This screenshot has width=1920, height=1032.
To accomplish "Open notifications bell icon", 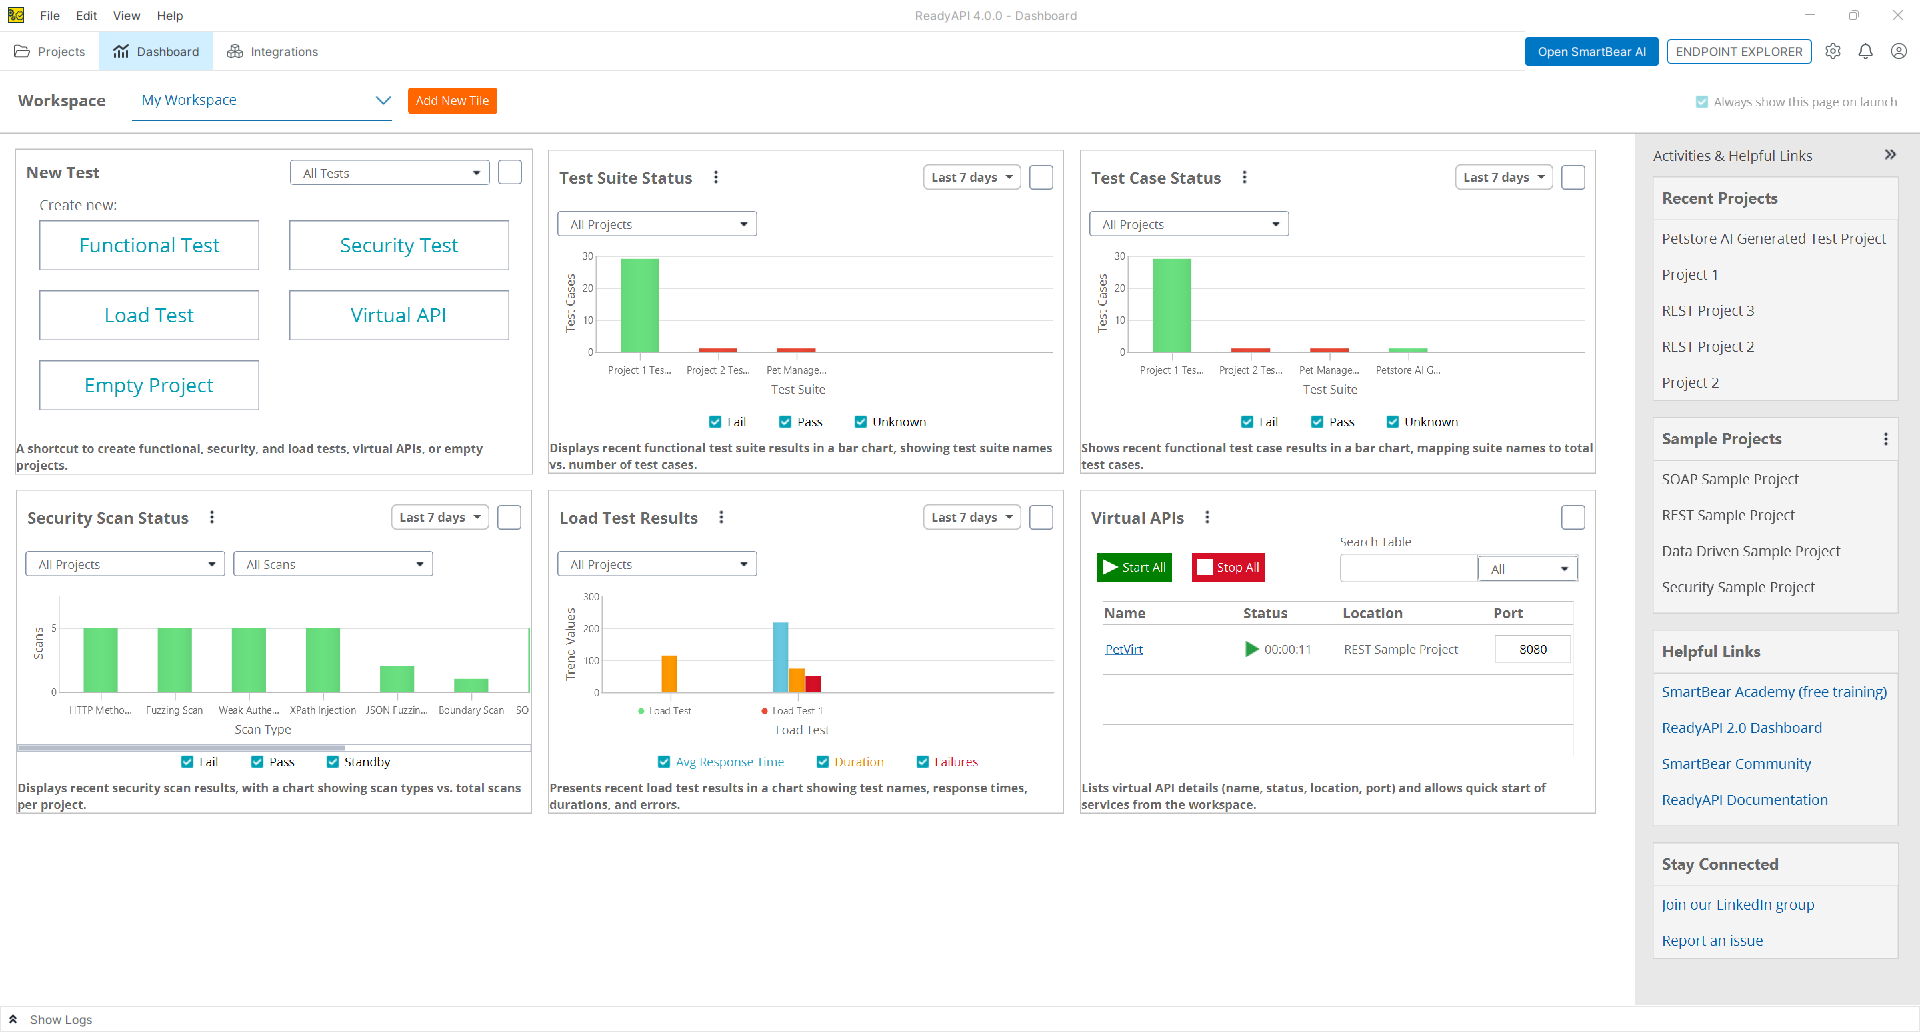I will point(1866,51).
